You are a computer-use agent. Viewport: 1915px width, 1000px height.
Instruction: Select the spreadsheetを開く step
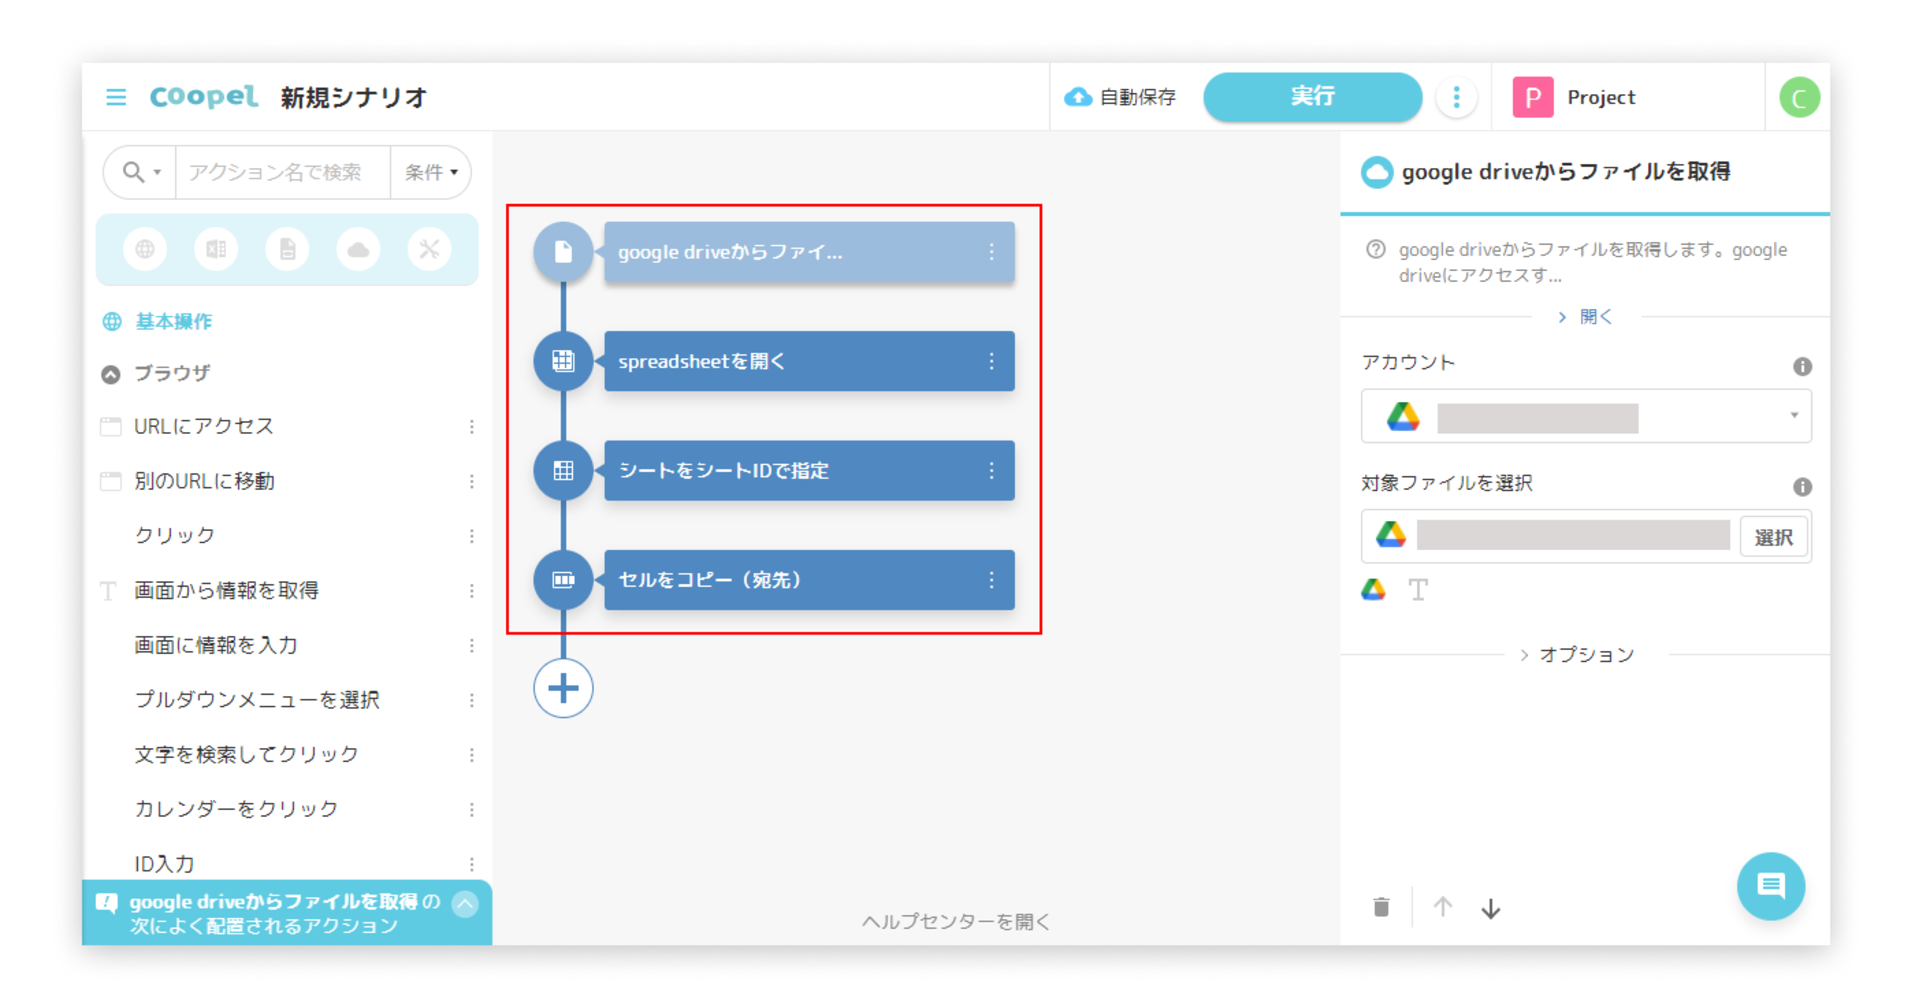click(809, 361)
